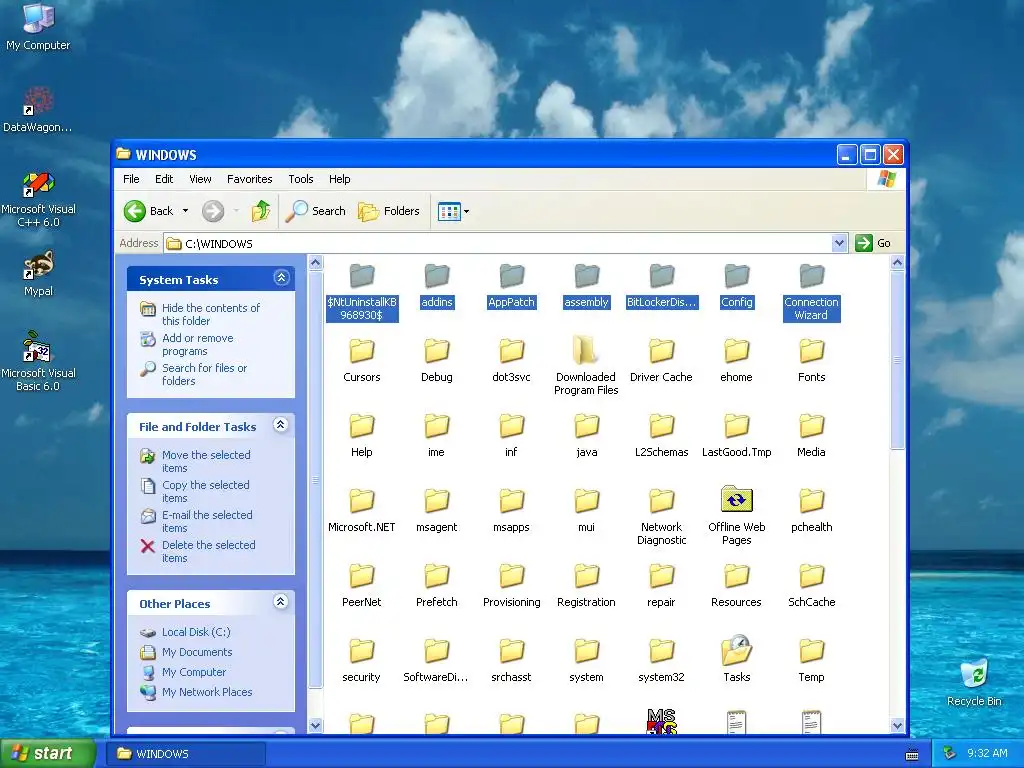Click Copy the selected items link

click(x=206, y=491)
